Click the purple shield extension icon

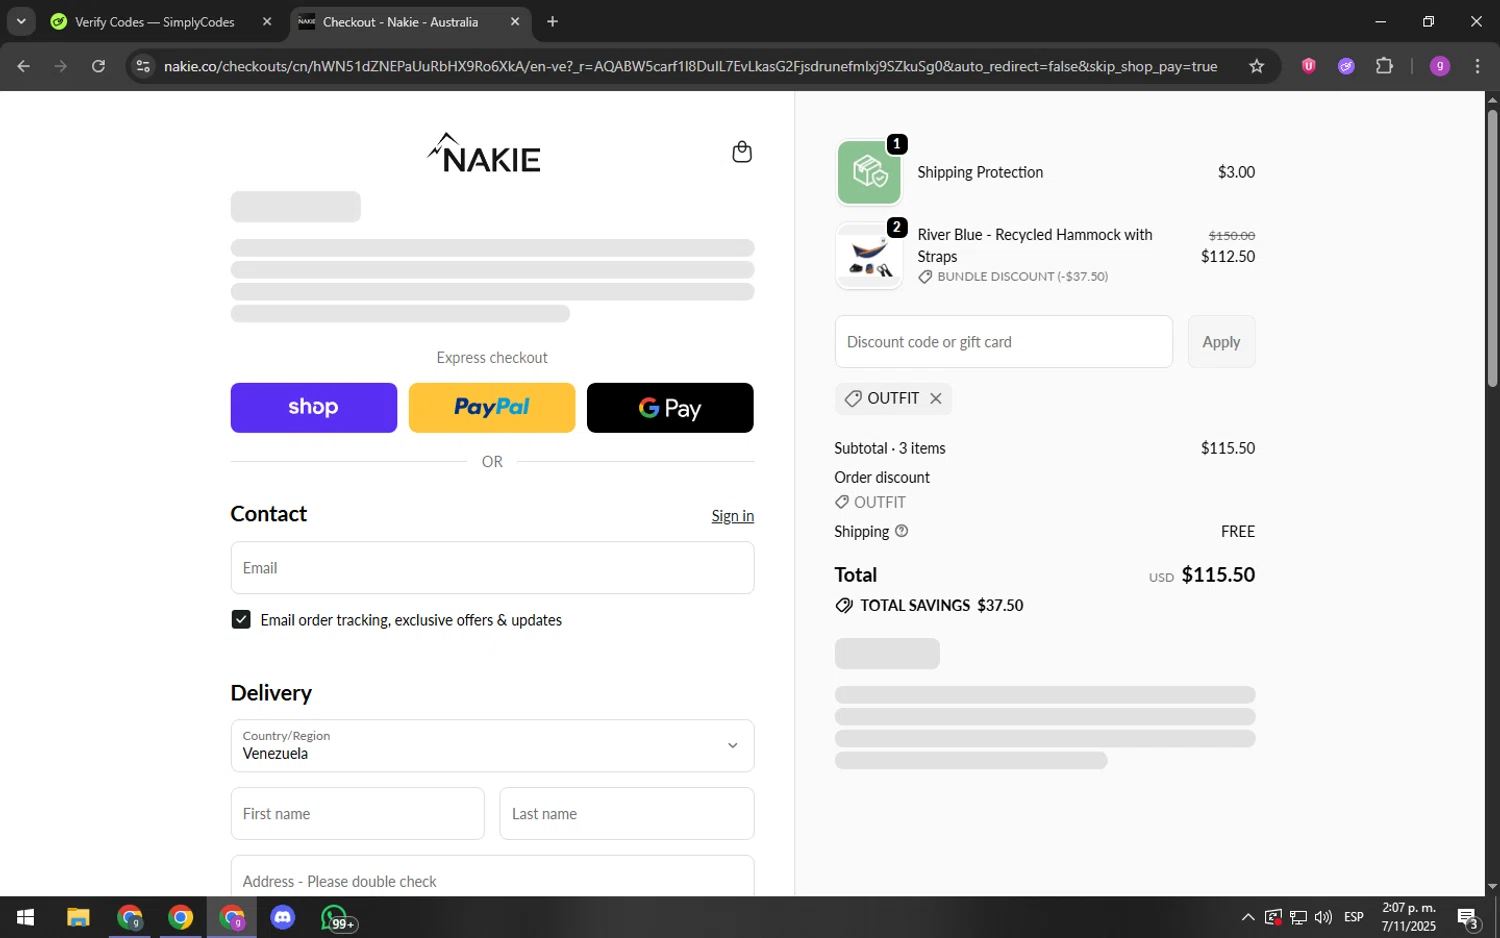click(1308, 66)
